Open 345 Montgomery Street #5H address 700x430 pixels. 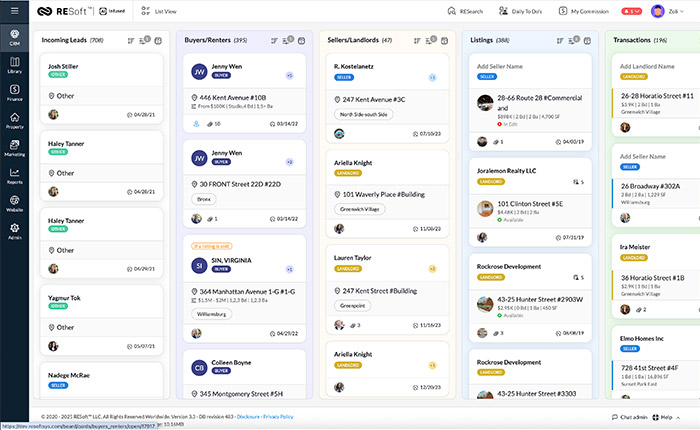pos(241,394)
